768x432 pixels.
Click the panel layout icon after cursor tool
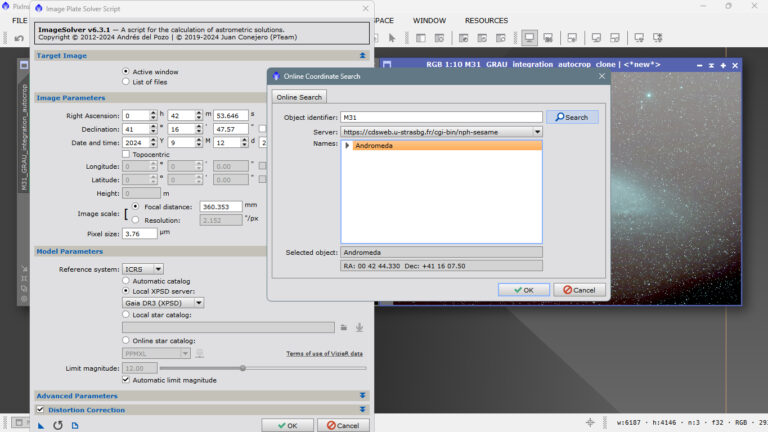[421, 38]
